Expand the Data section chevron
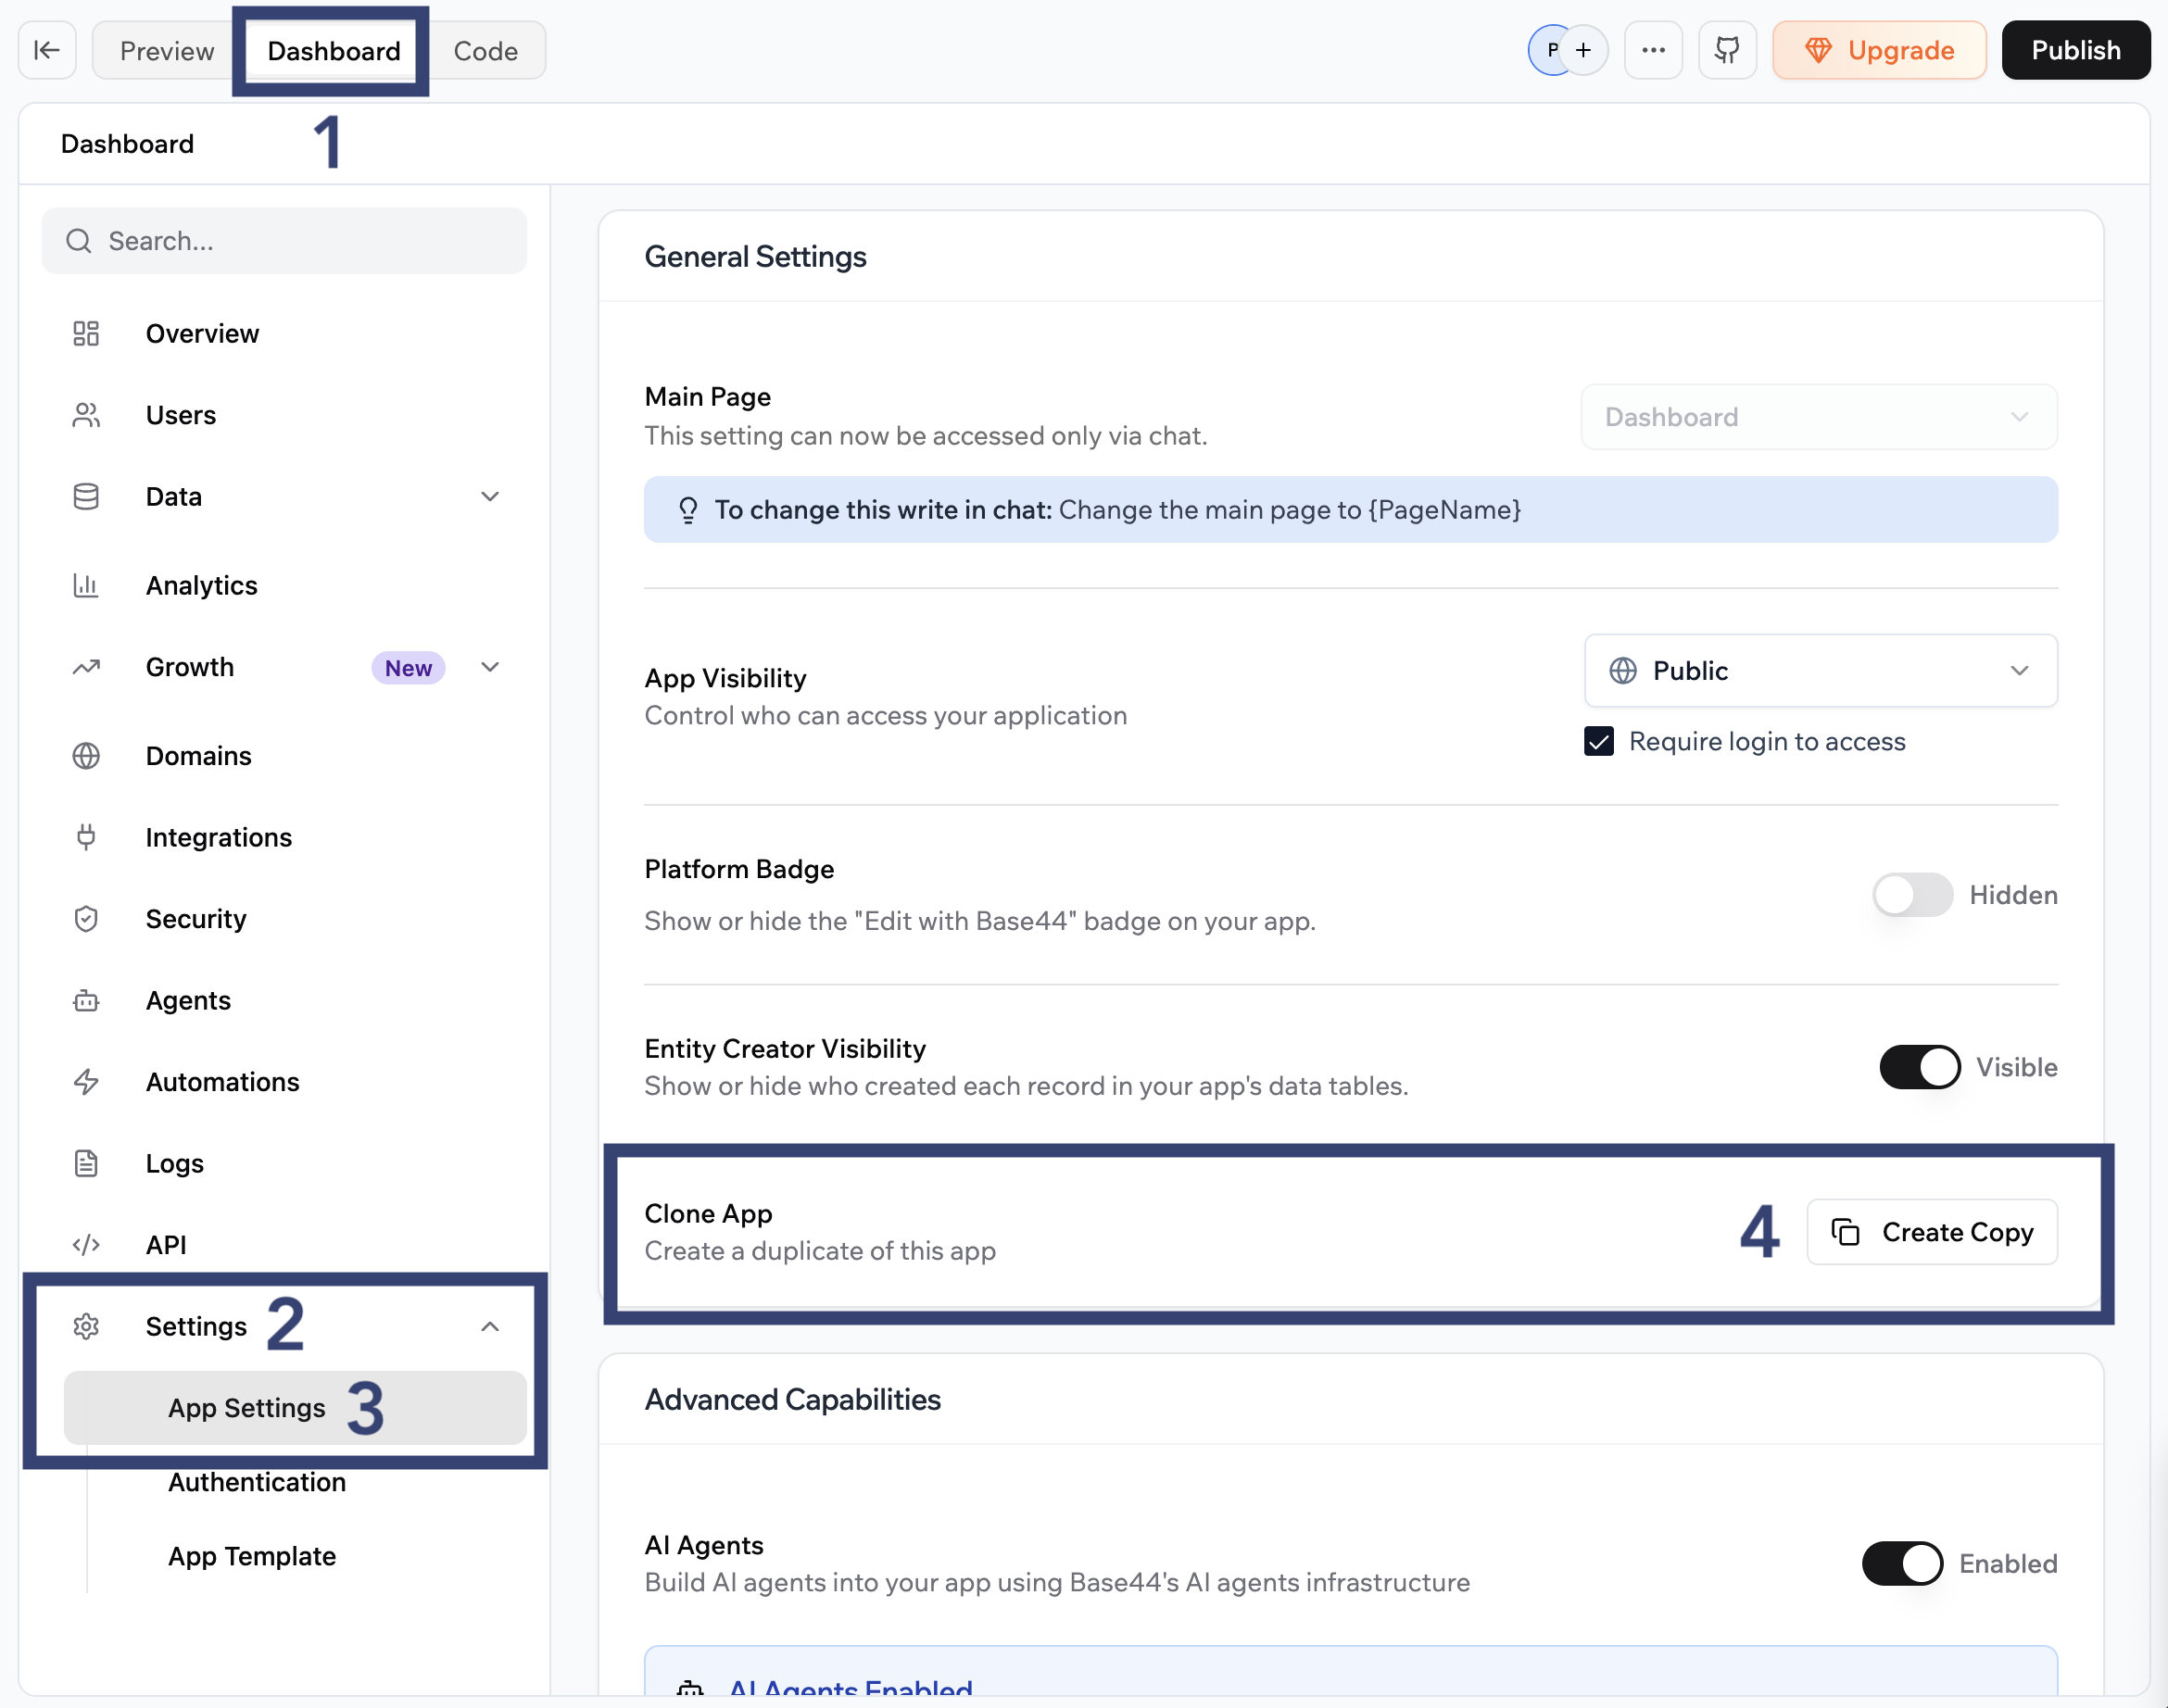 [490, 497]
